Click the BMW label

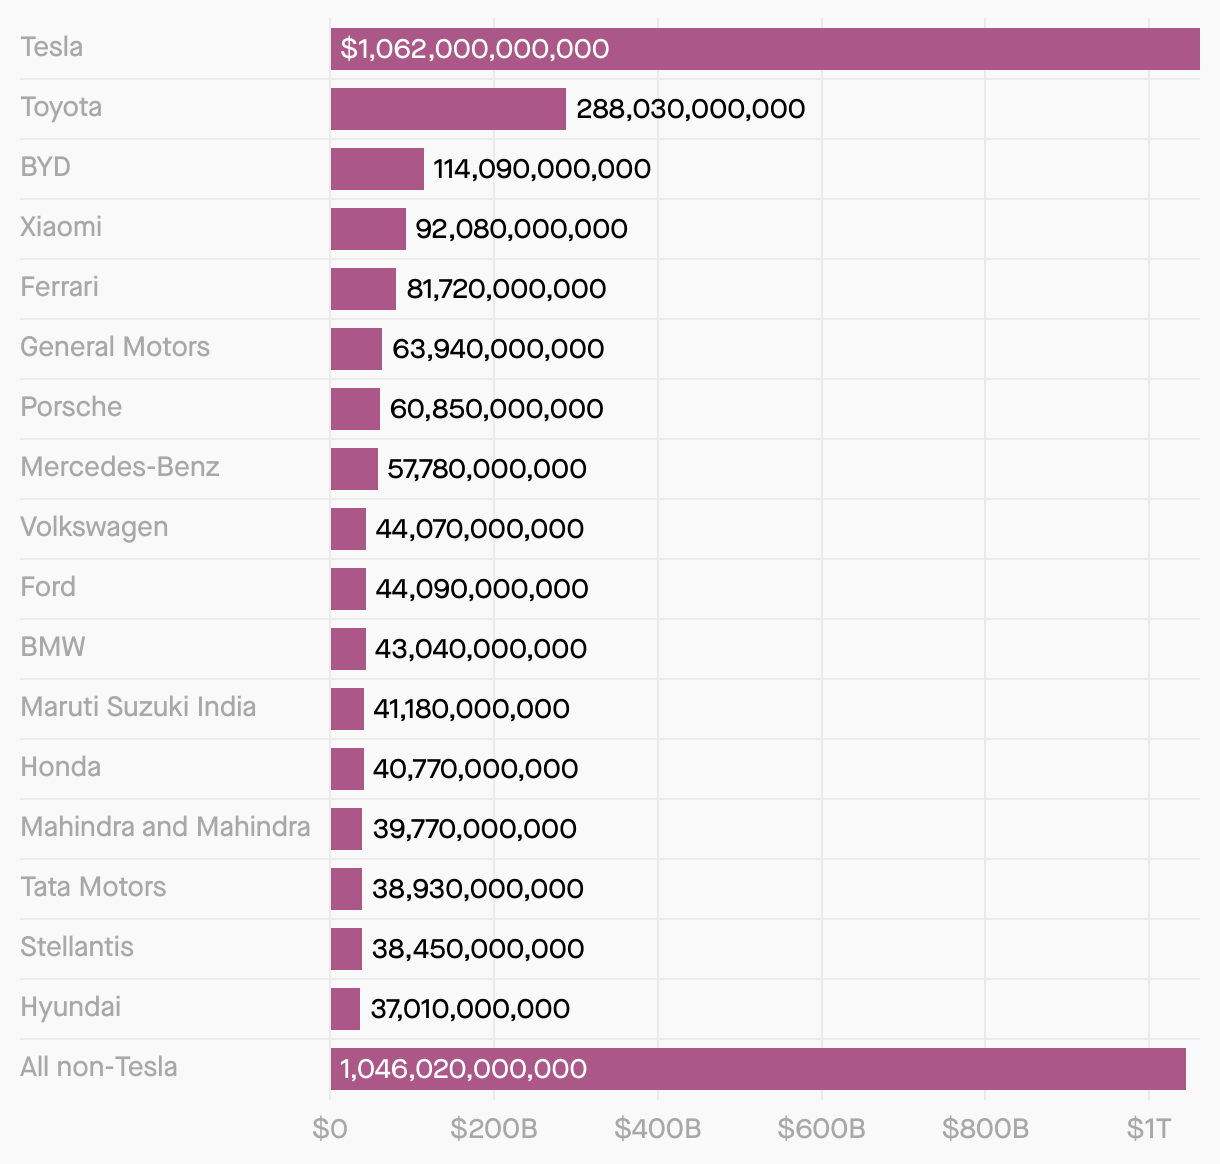[53, 647]
